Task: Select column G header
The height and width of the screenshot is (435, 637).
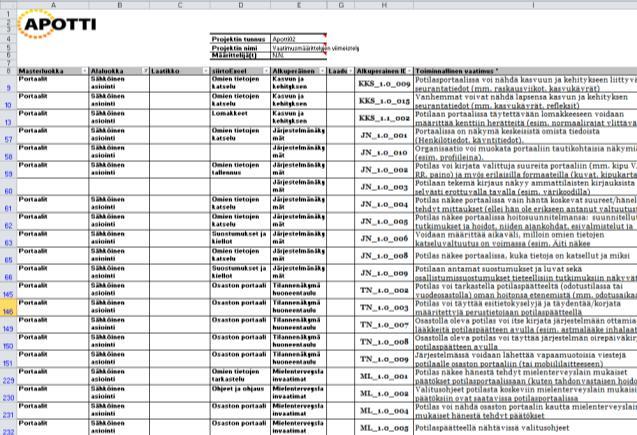Action: tap(341, 5)
